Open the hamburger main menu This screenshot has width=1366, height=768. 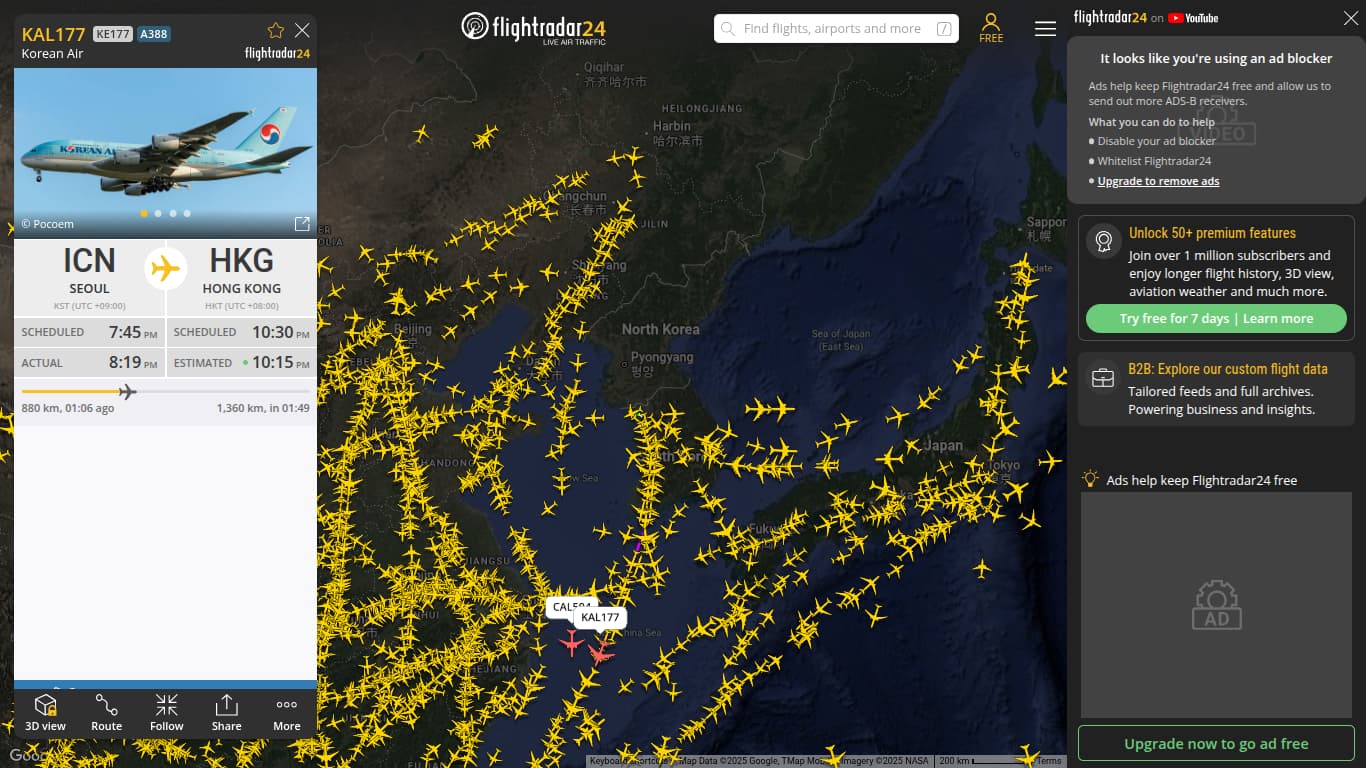point(1045,28)
